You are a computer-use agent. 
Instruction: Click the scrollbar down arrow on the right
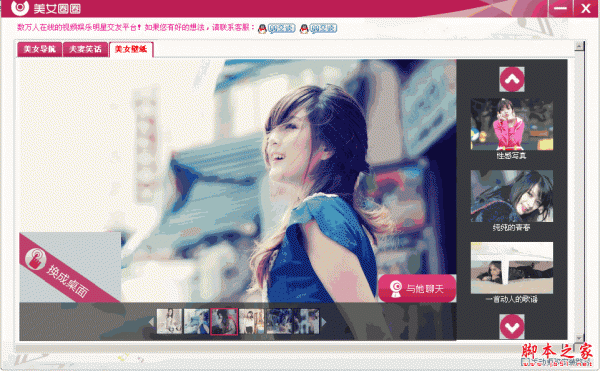pos(579,338)
